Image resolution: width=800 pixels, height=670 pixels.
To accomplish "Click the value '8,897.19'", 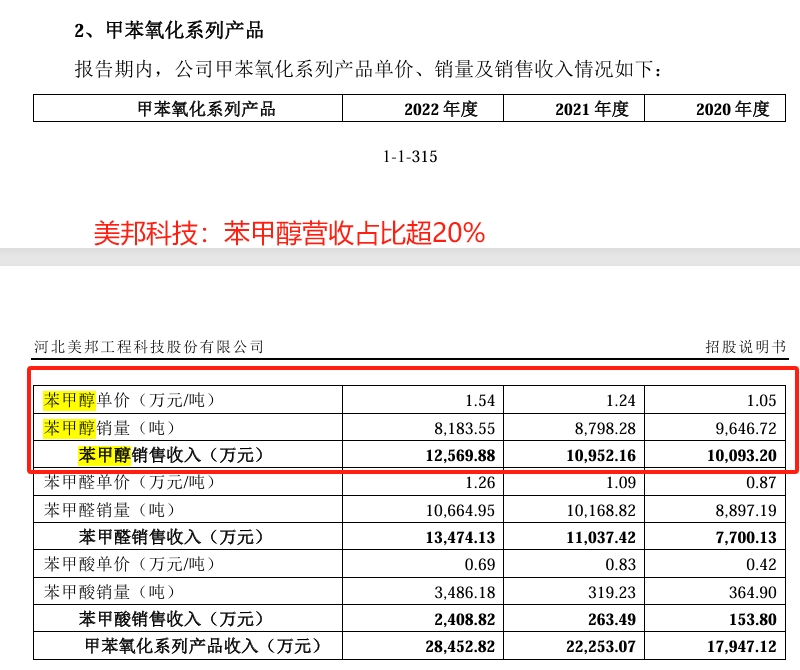I will (x=746, y=510).
